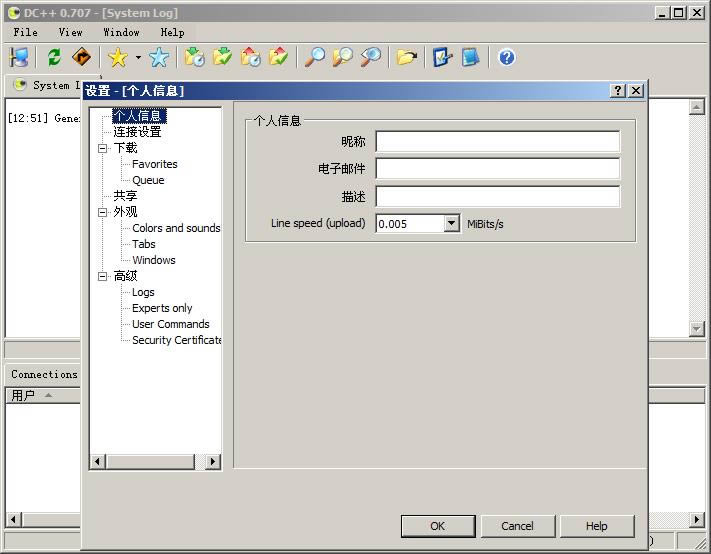Select 连接设置 in settings tree
This screenshot has width=711, height=554.
(x=137, y=132)
